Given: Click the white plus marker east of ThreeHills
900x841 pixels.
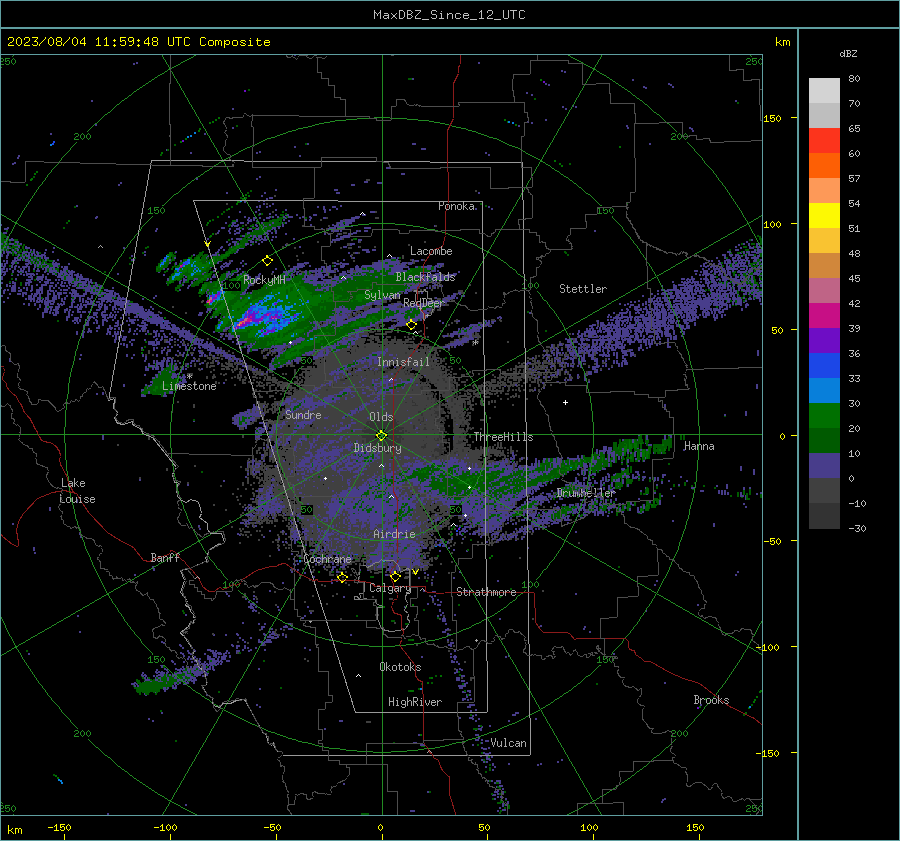Looking at the screenshot, I should pos(565,402).
